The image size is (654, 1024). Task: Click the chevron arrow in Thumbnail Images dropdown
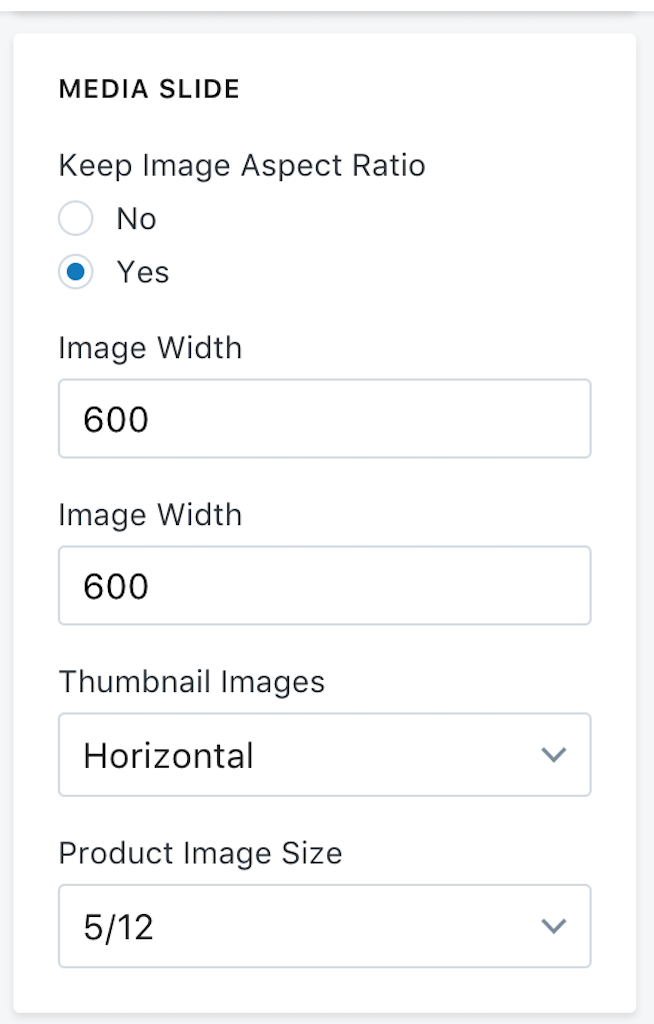tap(553, 754)
